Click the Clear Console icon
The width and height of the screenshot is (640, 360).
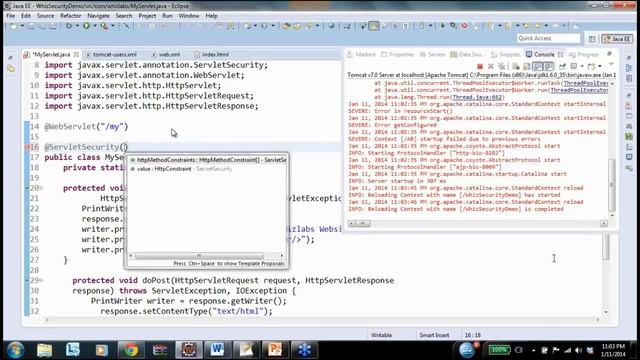pyautogui.click(x=516, y=66)
